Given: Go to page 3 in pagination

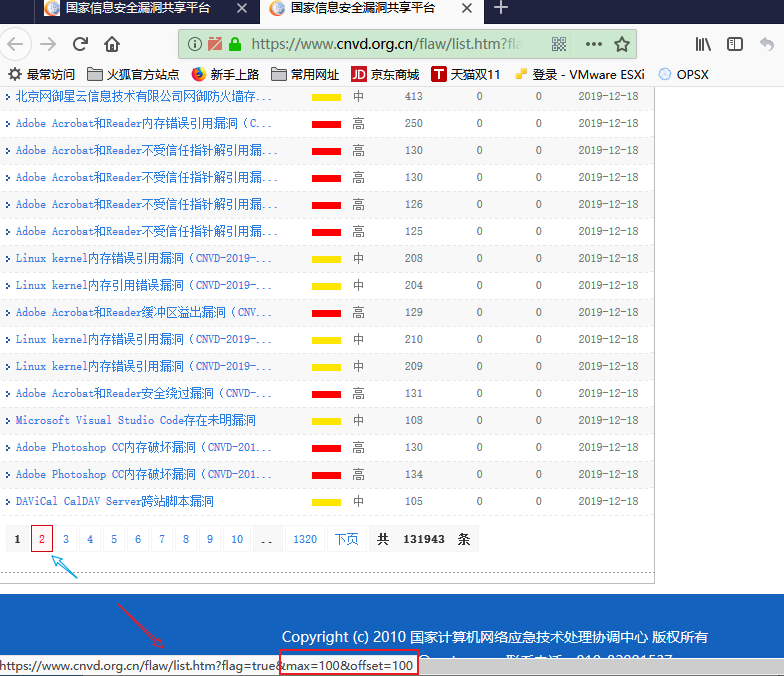Looking at the screenshot, I should tap(66, 539).
